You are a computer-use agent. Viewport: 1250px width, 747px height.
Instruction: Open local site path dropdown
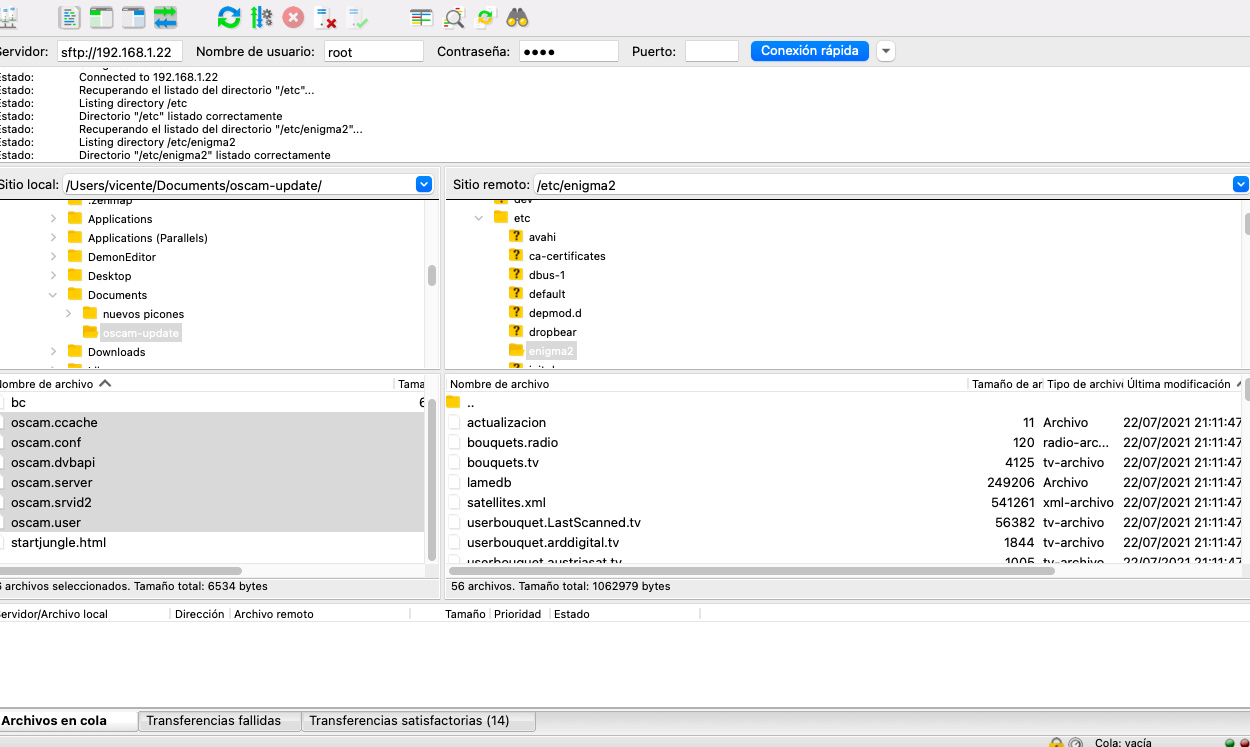[423, 184]
